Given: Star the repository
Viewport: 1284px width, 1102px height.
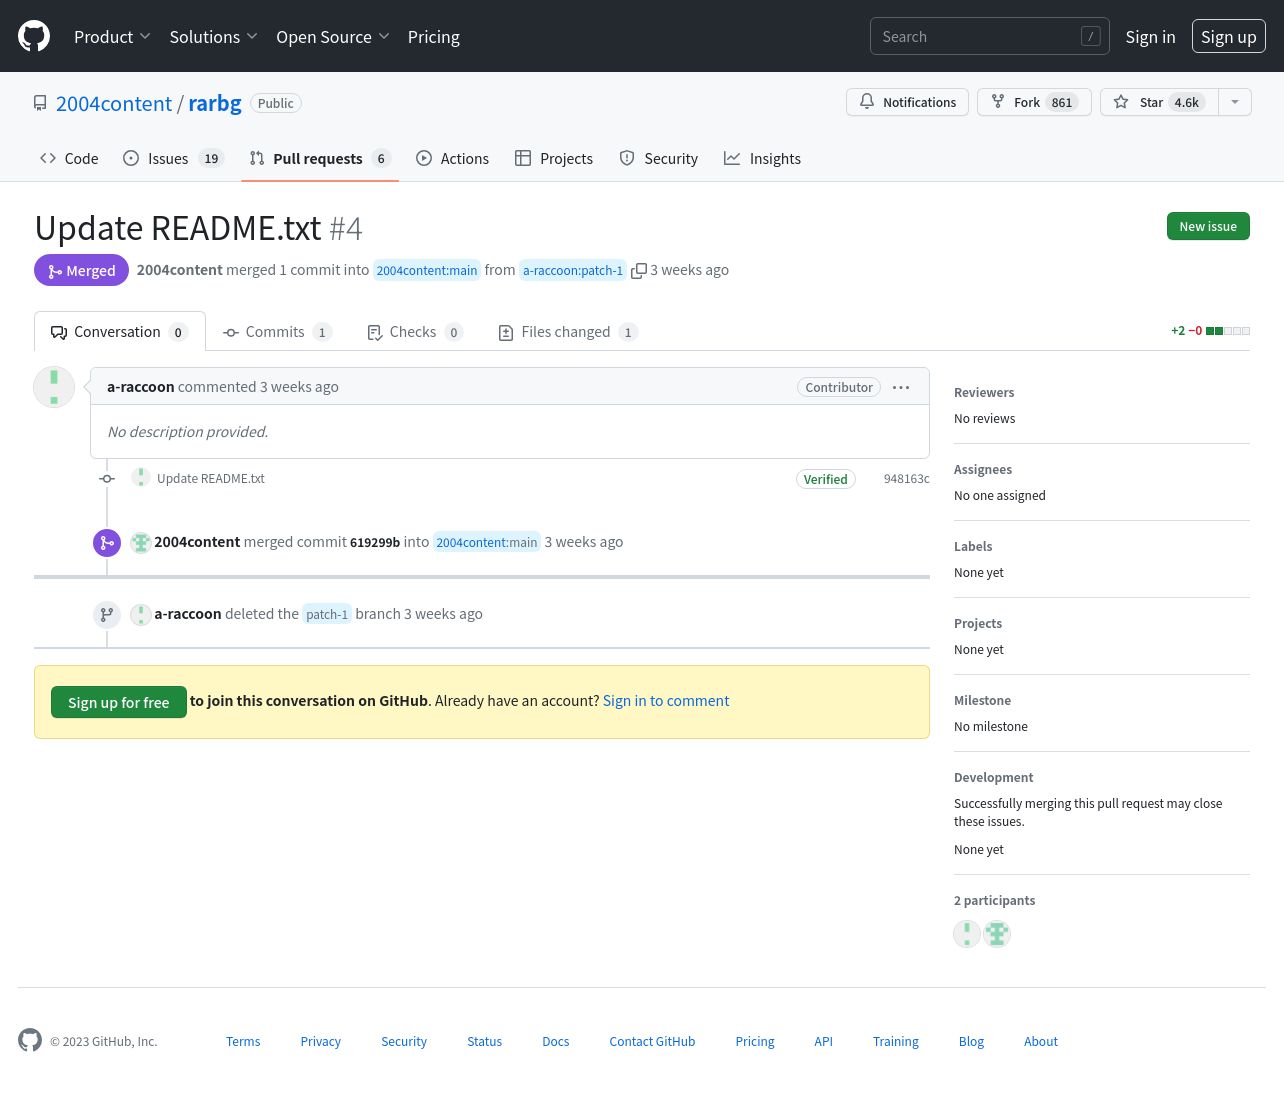Looking at the screenshot, I should (x=1159, y=102).
